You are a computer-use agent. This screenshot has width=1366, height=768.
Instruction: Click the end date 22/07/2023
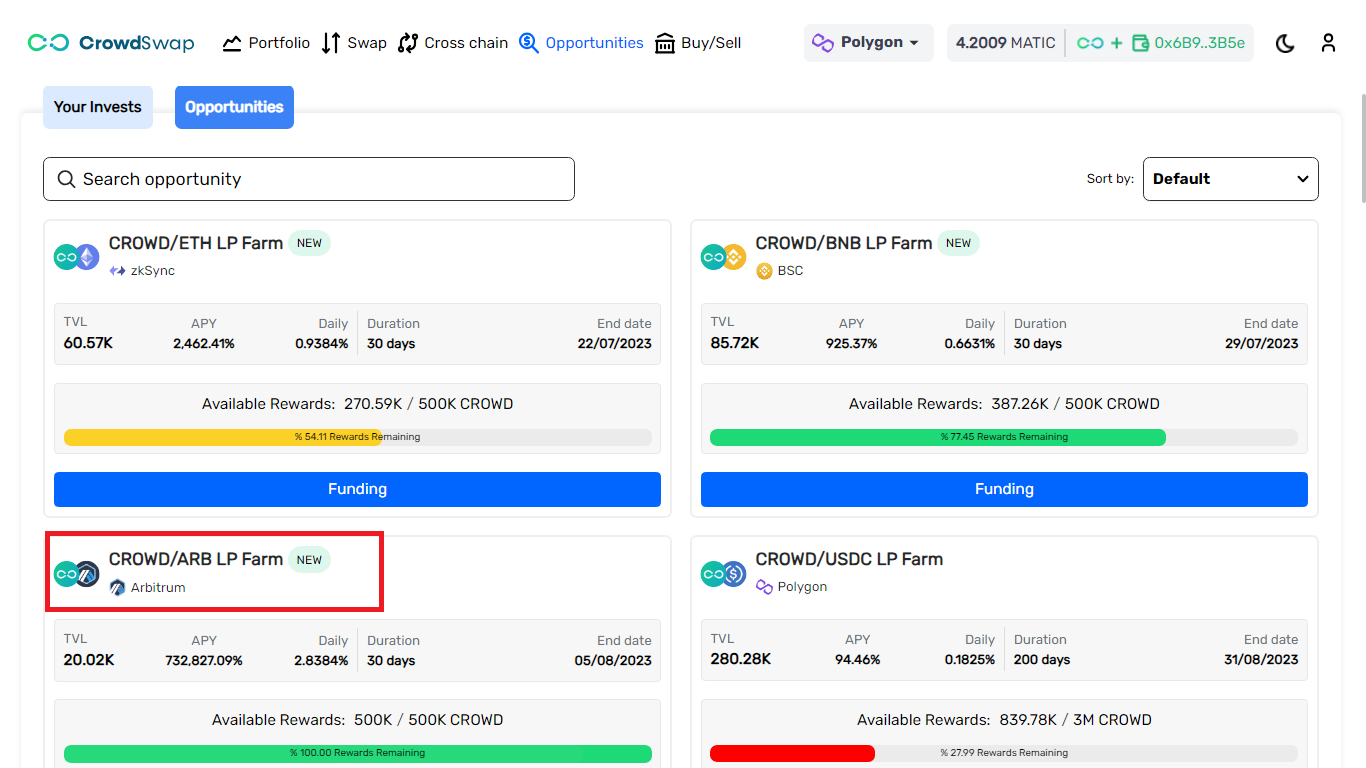point(614,344)
